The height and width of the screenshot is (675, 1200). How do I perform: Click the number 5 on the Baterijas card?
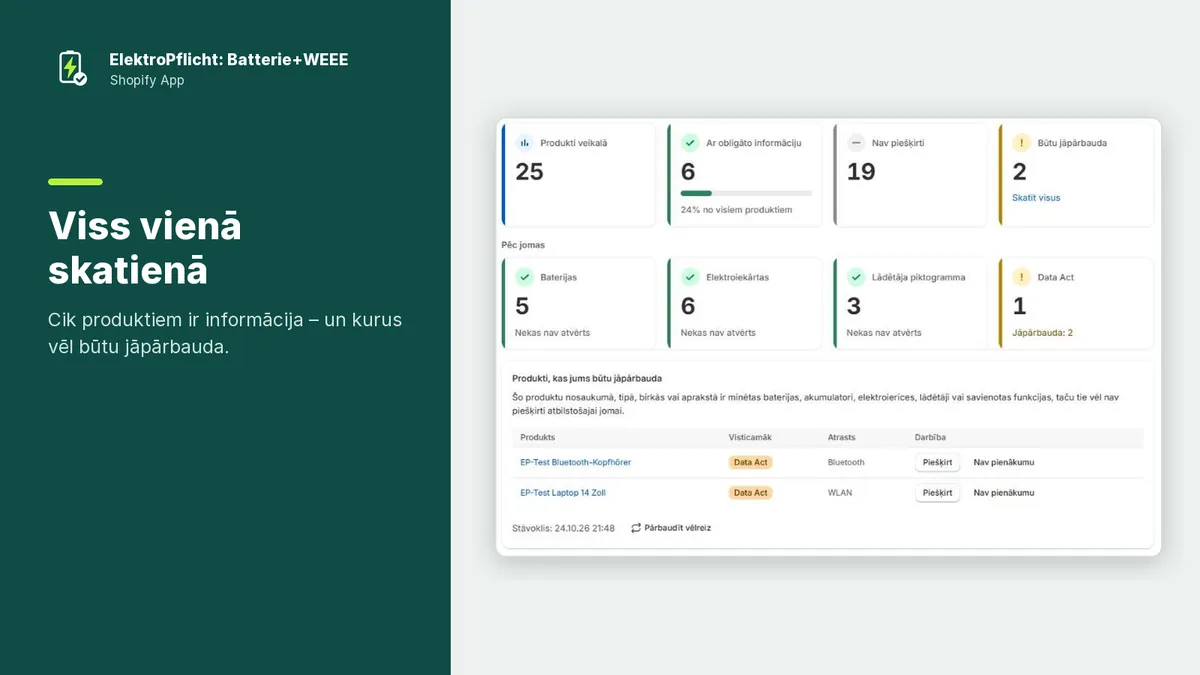tap(522, 306)
